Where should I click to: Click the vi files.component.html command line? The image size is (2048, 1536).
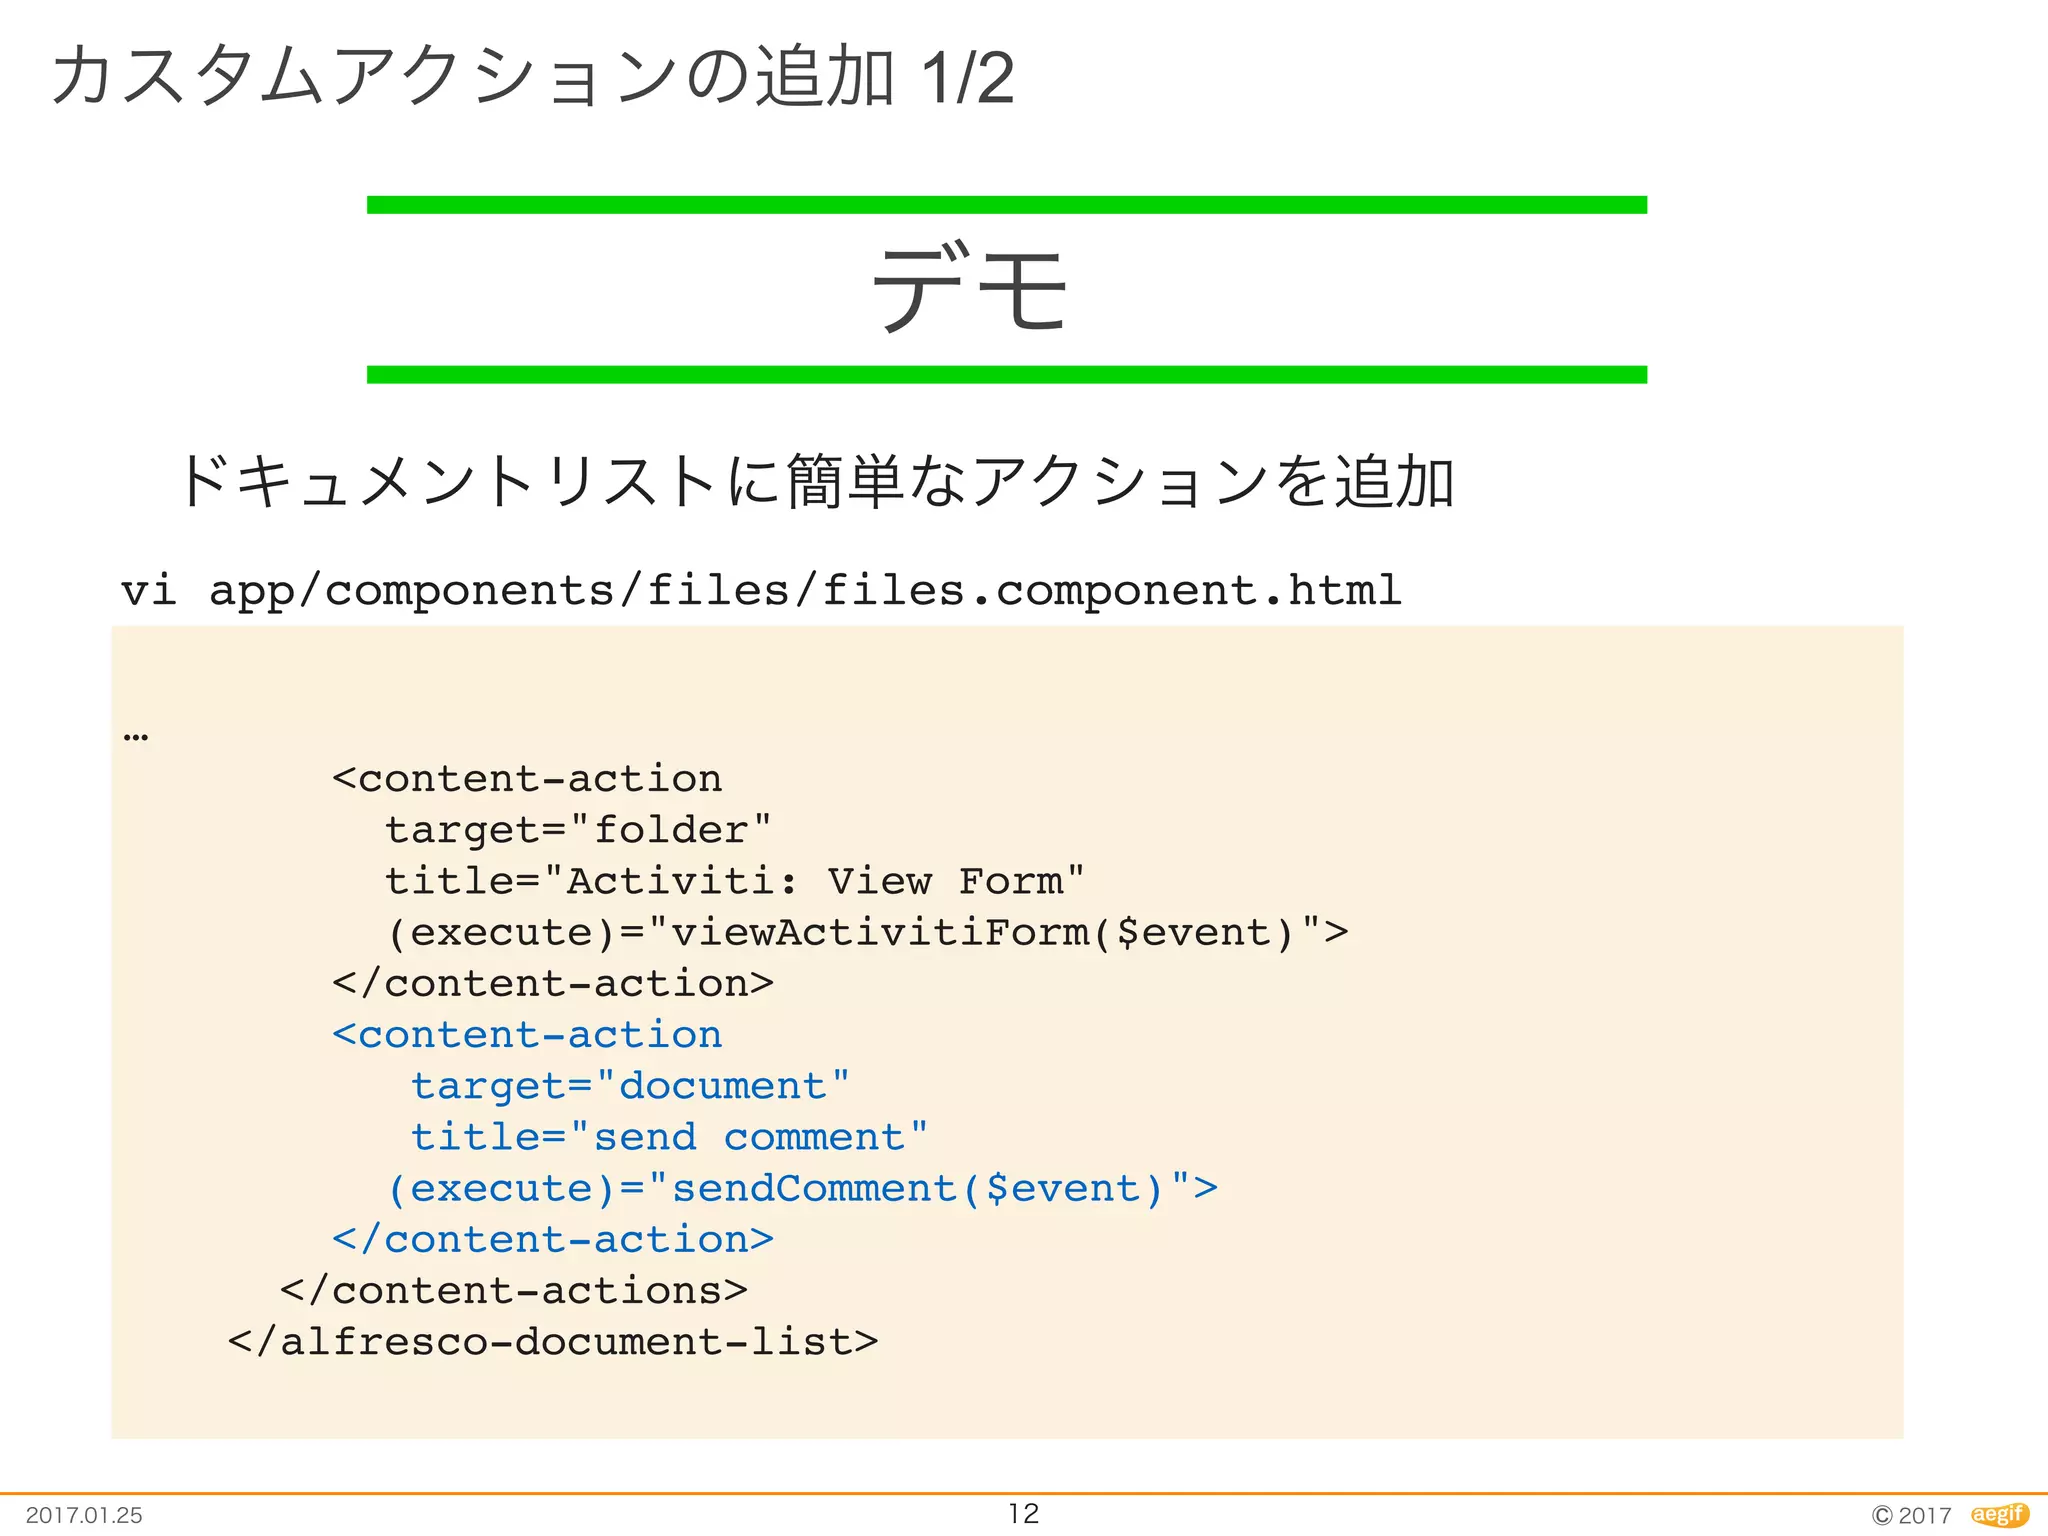(x=760, y=590)
